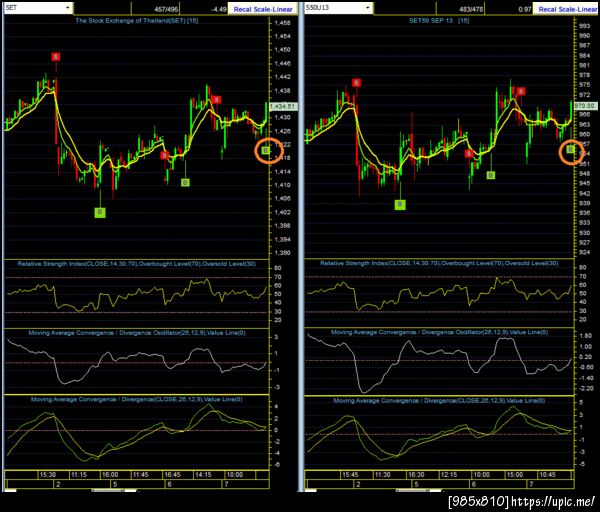Click the 11:30 time label on S50U13 axis
Viewport: 600px width, 512px height.
pyautogui.click(x=382, y=474)
